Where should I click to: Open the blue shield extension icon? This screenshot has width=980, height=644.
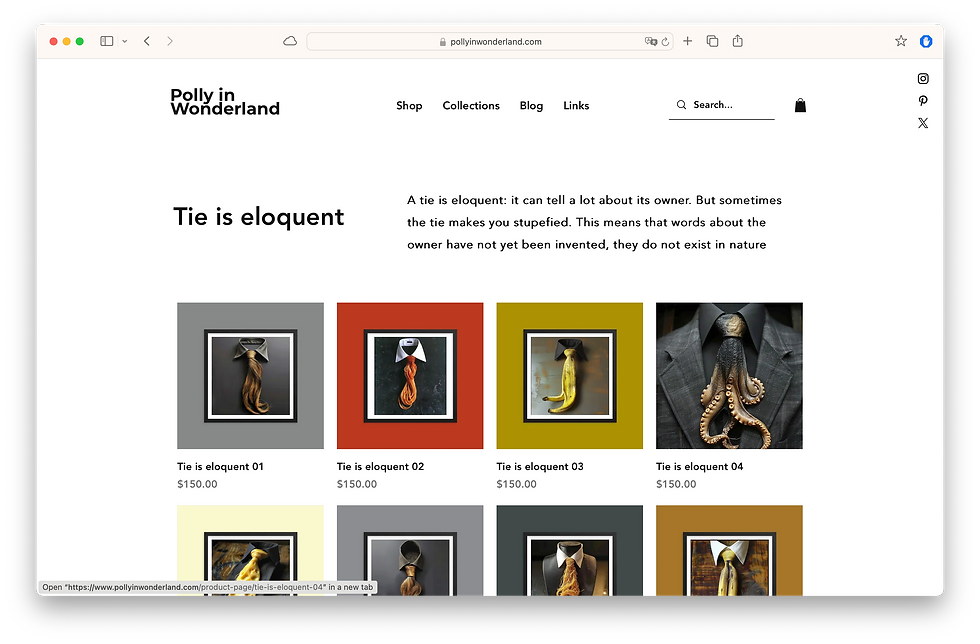coord(926,41)
